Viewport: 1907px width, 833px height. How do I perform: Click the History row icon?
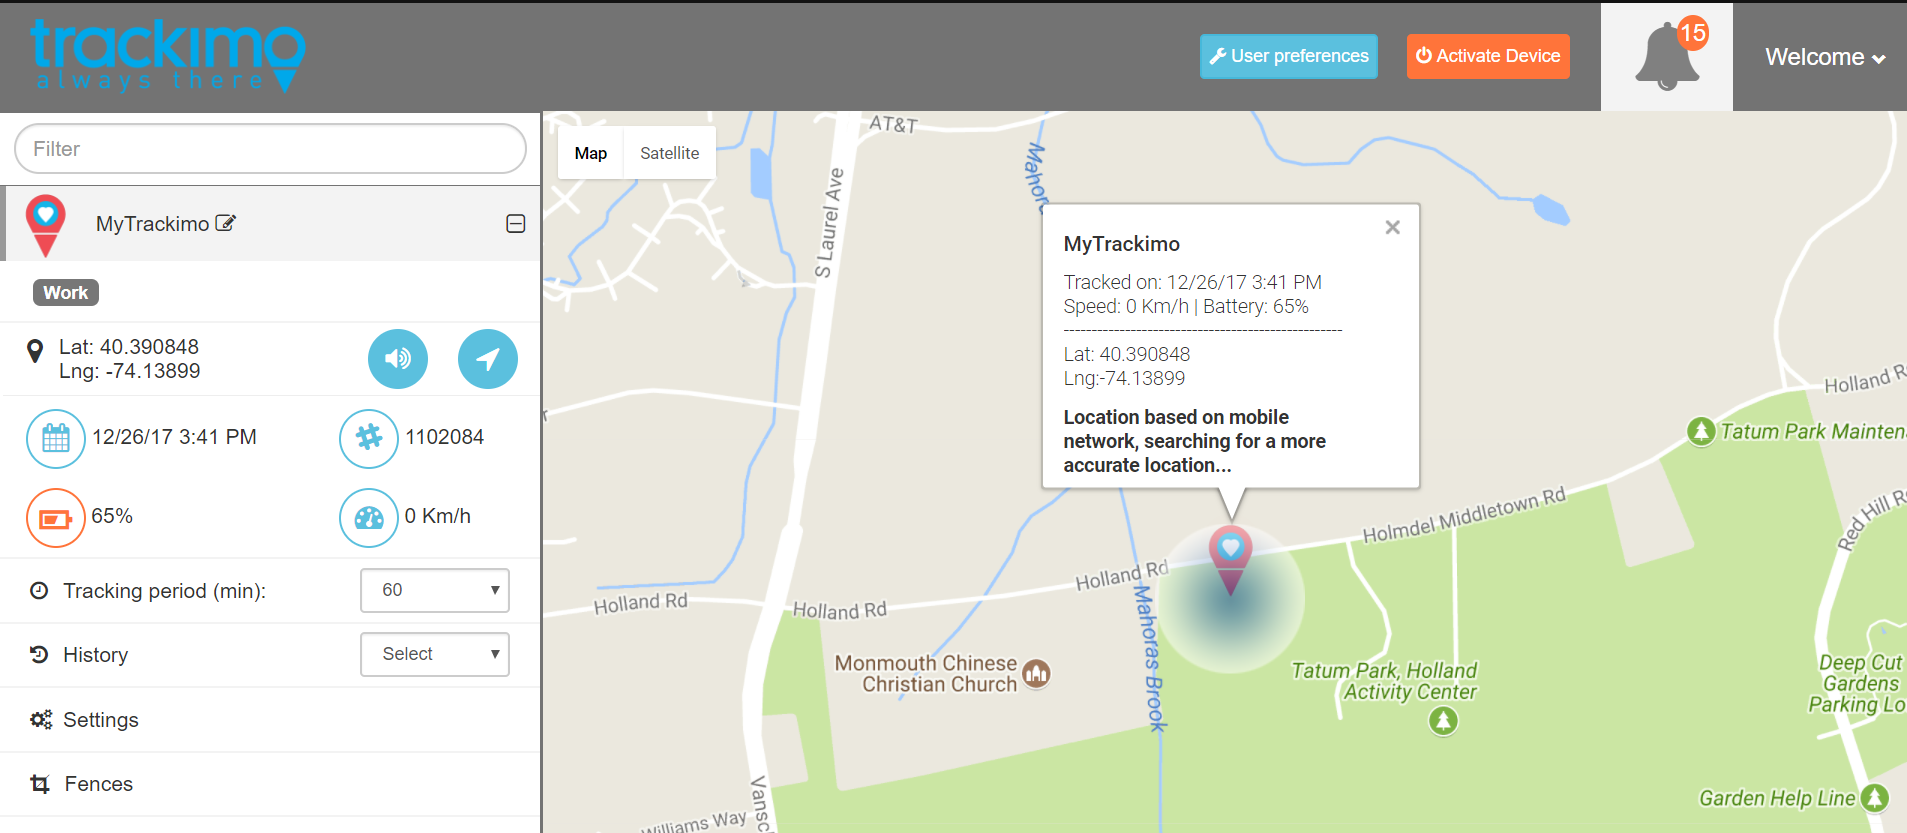39,655
